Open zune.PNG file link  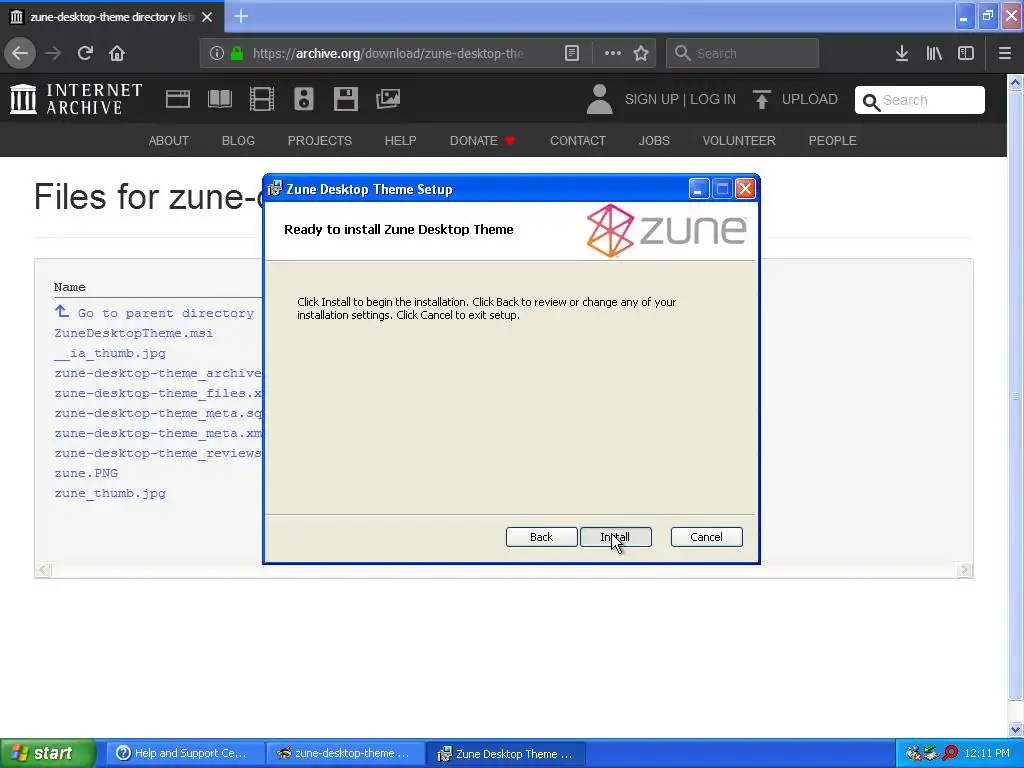point(86,473)
